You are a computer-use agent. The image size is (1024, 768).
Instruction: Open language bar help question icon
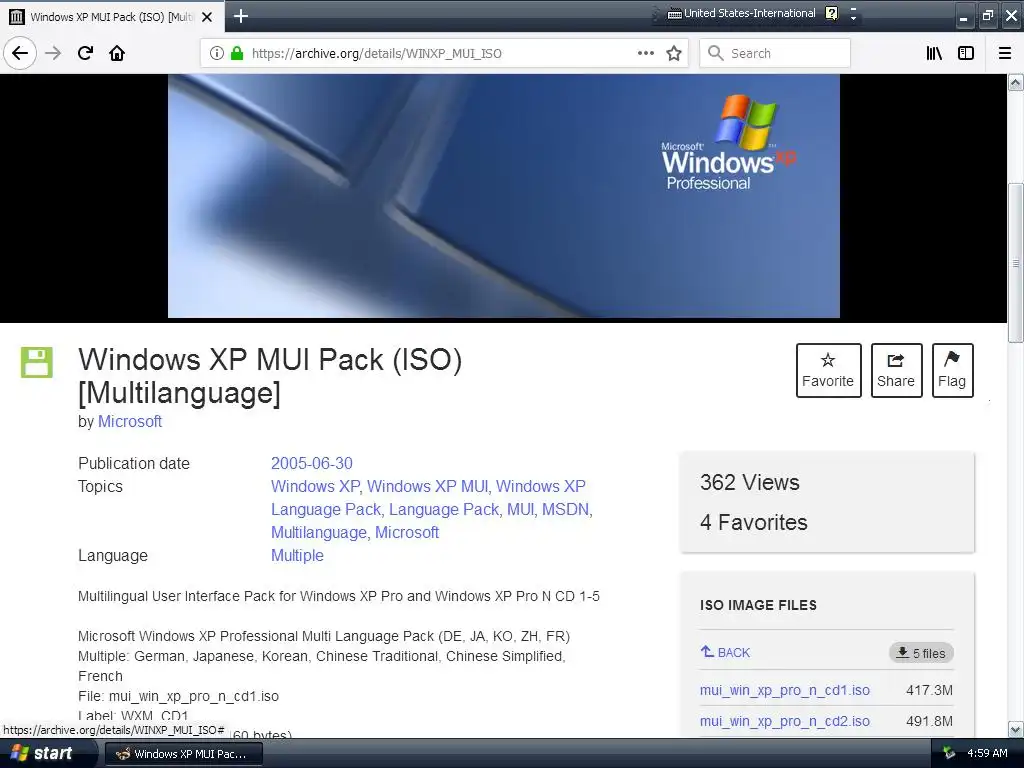click(831, 13)
